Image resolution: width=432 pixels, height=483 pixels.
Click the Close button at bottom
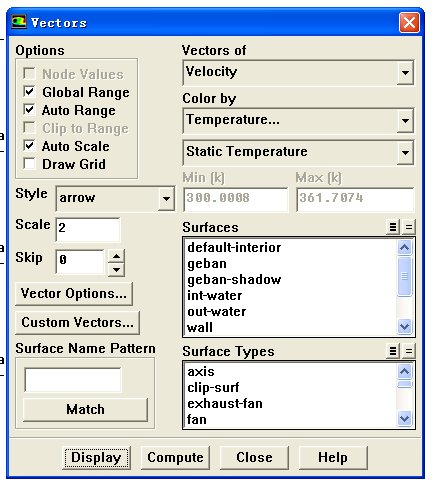[254, 458]
